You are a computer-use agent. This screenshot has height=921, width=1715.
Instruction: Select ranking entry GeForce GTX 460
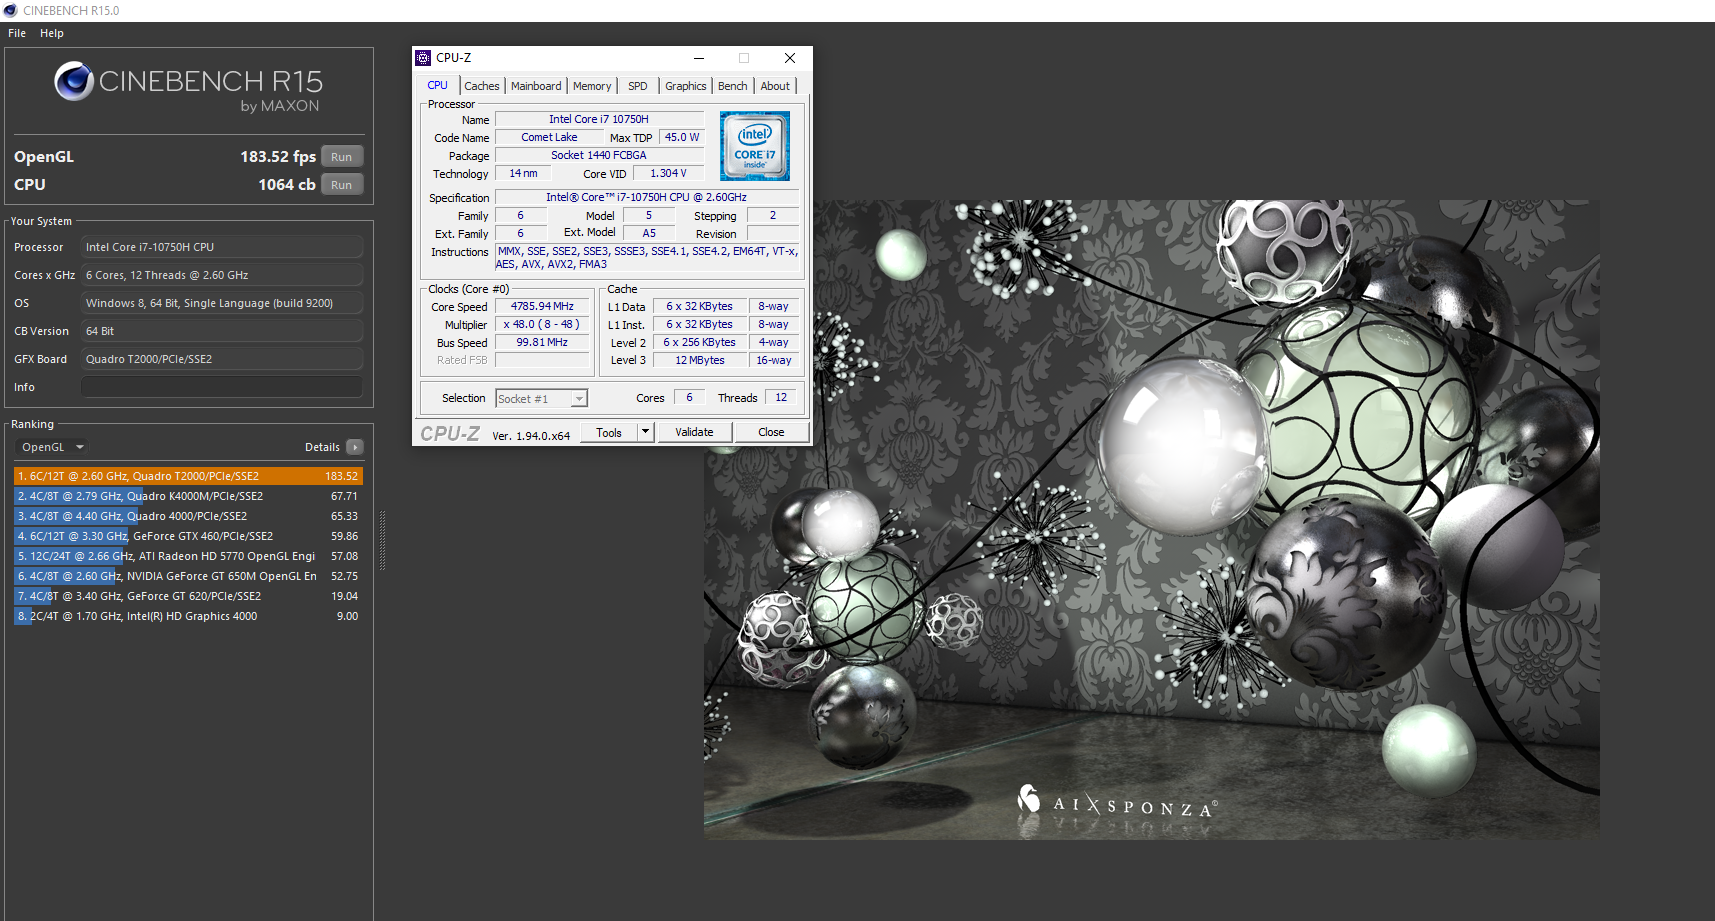click(x=188, y=536)
